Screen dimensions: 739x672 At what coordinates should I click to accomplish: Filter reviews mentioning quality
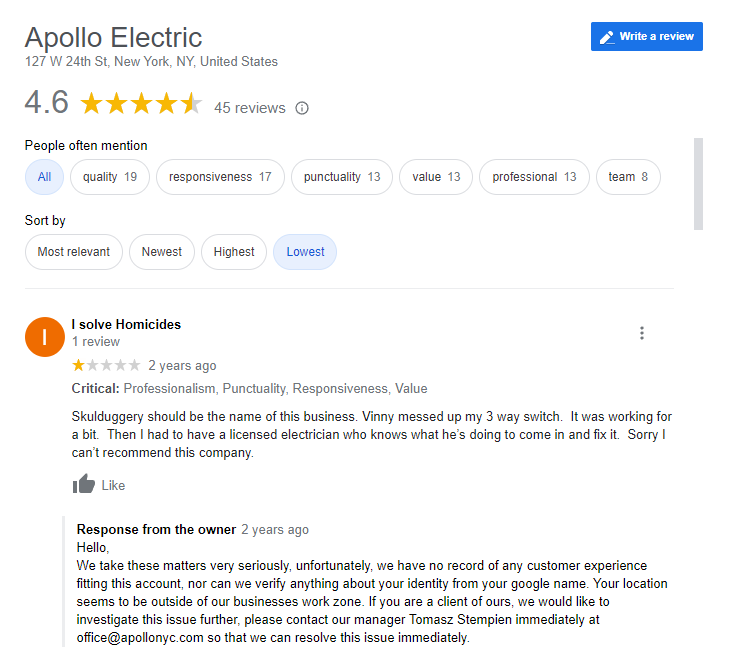110,177
